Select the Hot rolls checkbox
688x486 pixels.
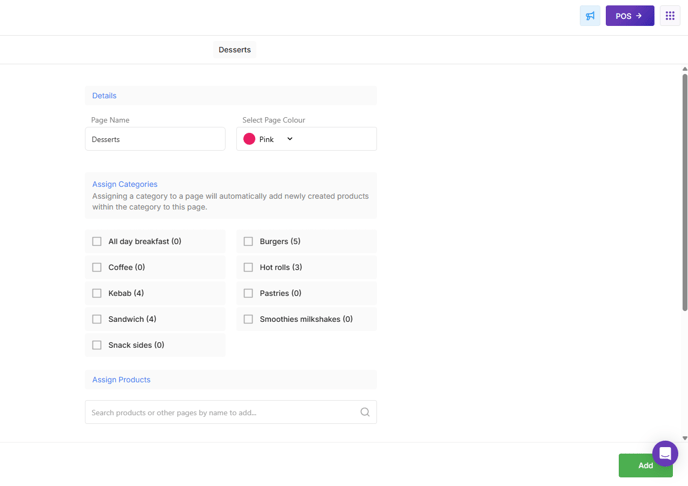[248, 267]
